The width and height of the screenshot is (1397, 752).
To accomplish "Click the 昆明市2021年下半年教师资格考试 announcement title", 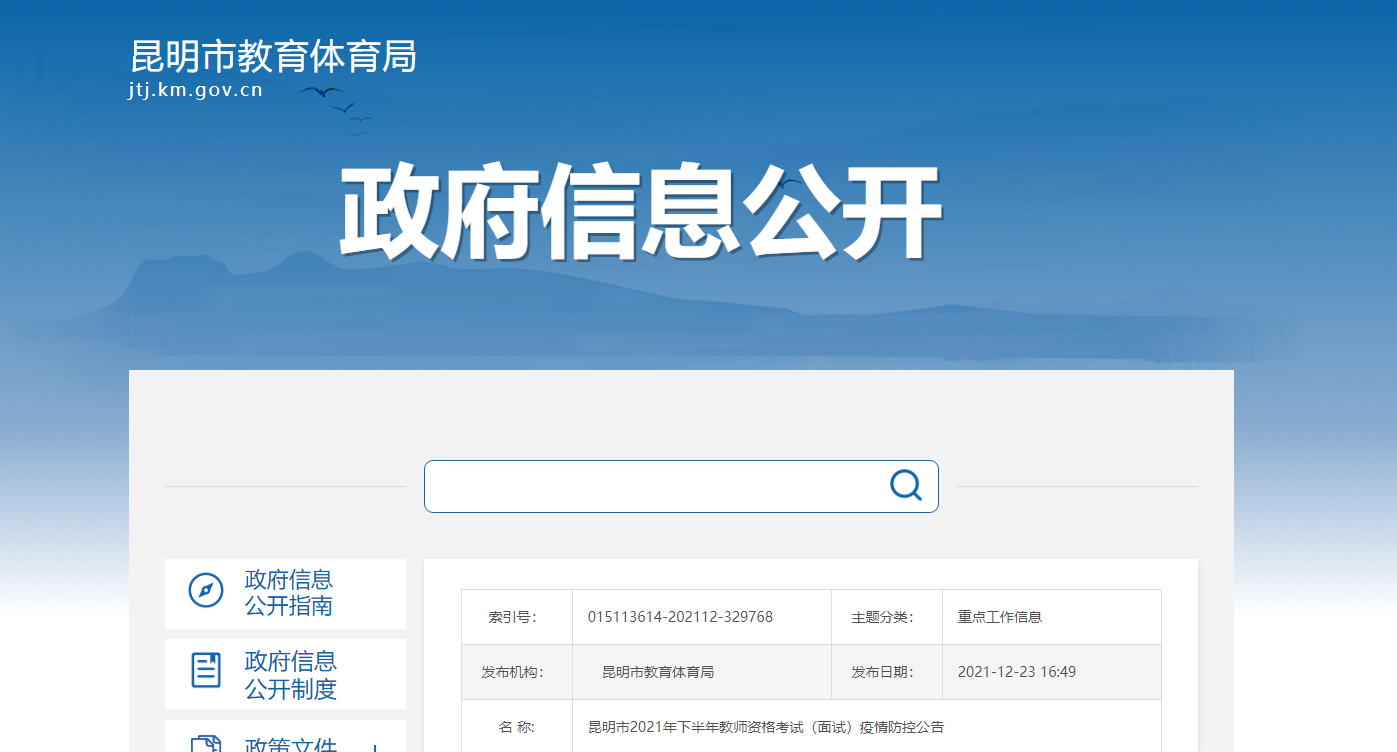I will point(766,727).
